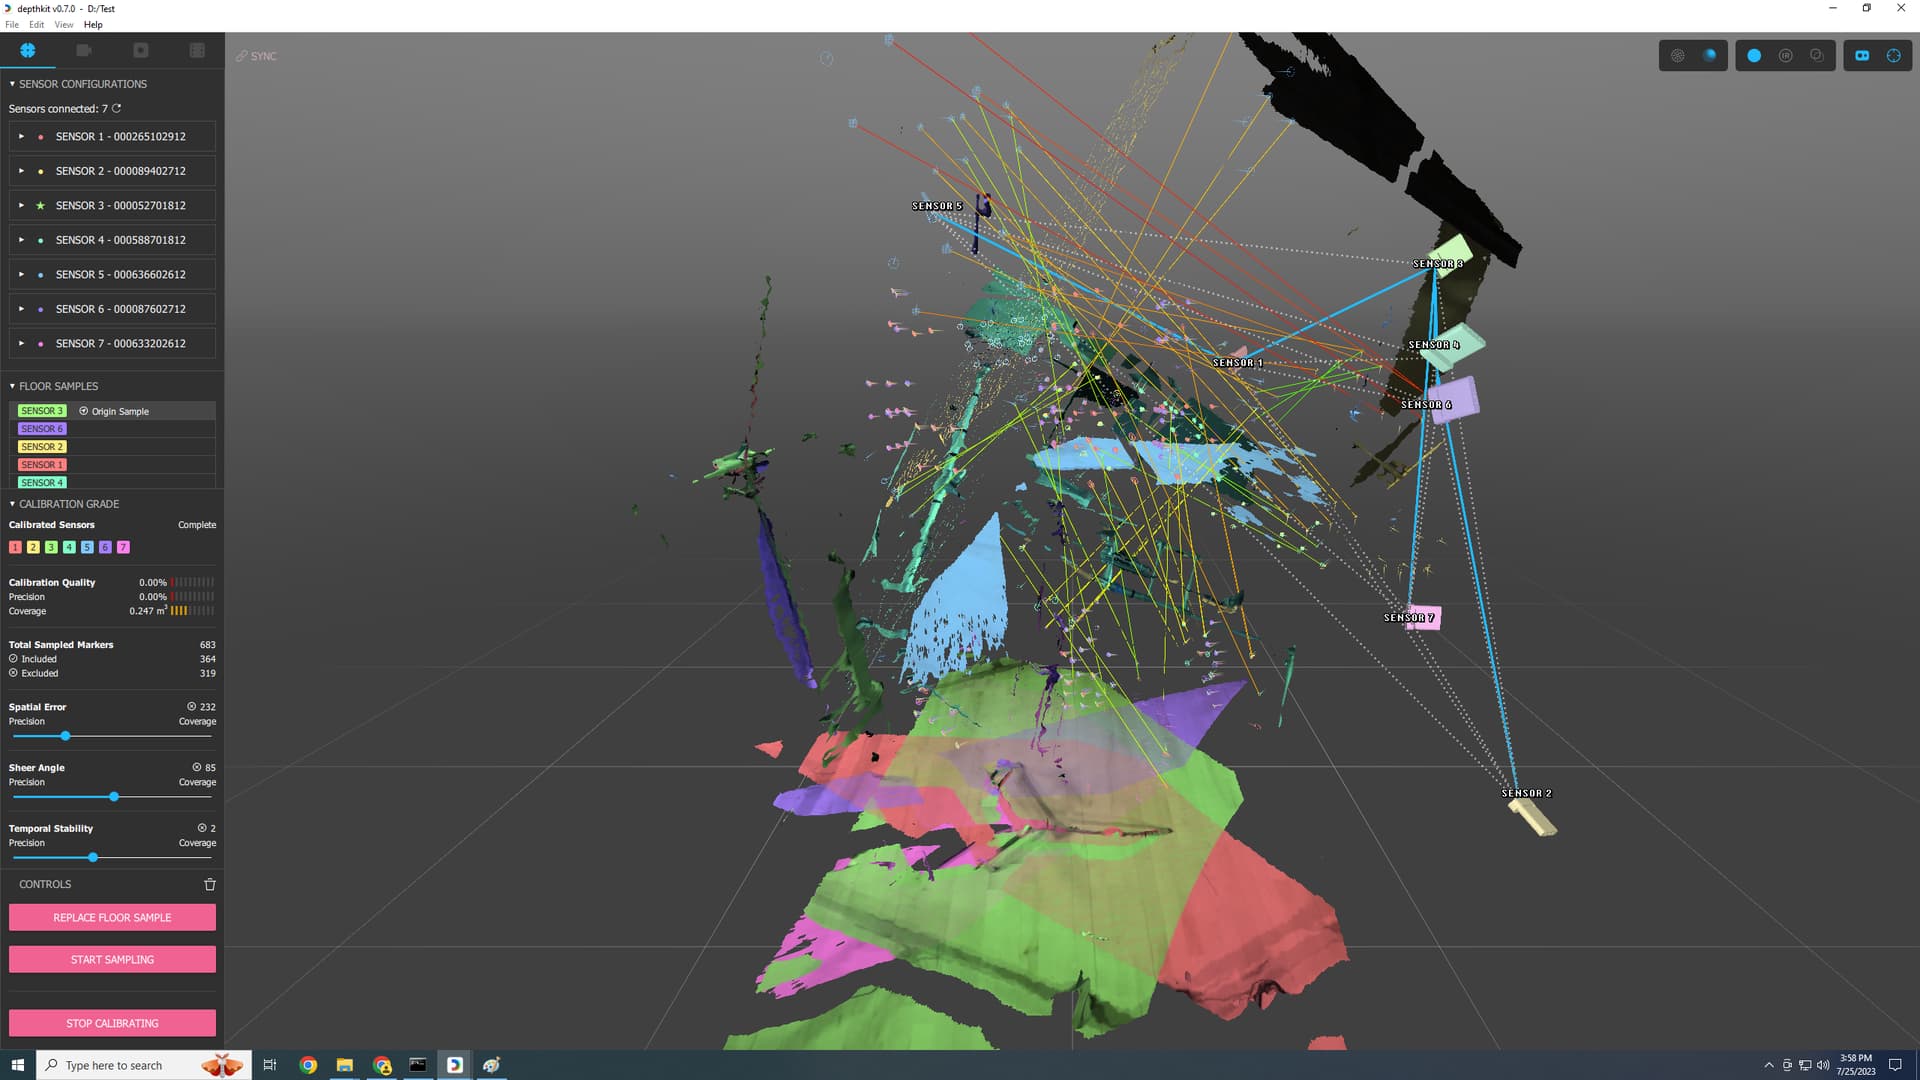Viewport: 1920px width, 1080px height.
Task: Open the View menu
Action: [63, 24]
